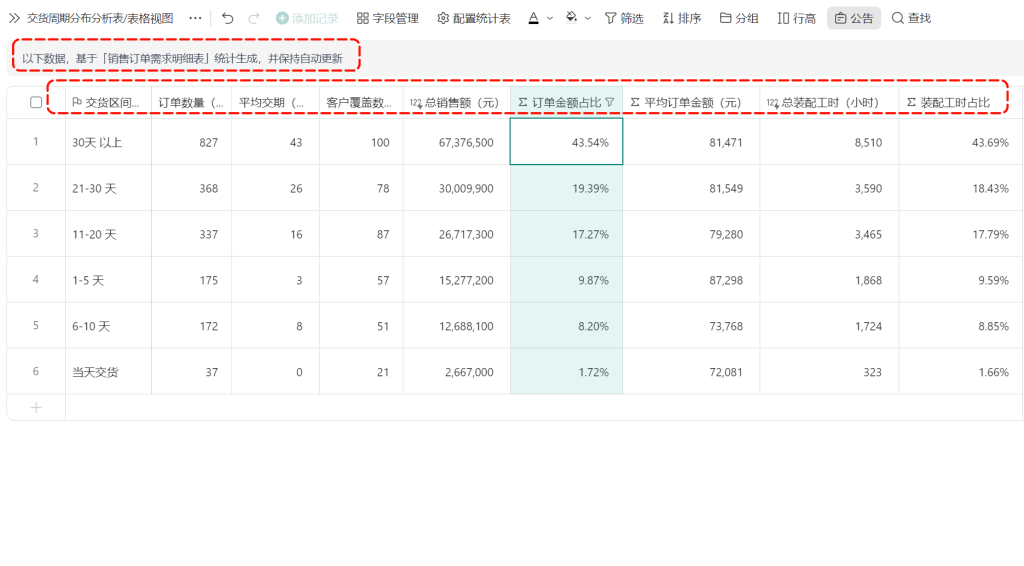Viewport: 1024px width, 566px height.
Task: Select assembly share cell 1.66%
Action: click(961, 372)
